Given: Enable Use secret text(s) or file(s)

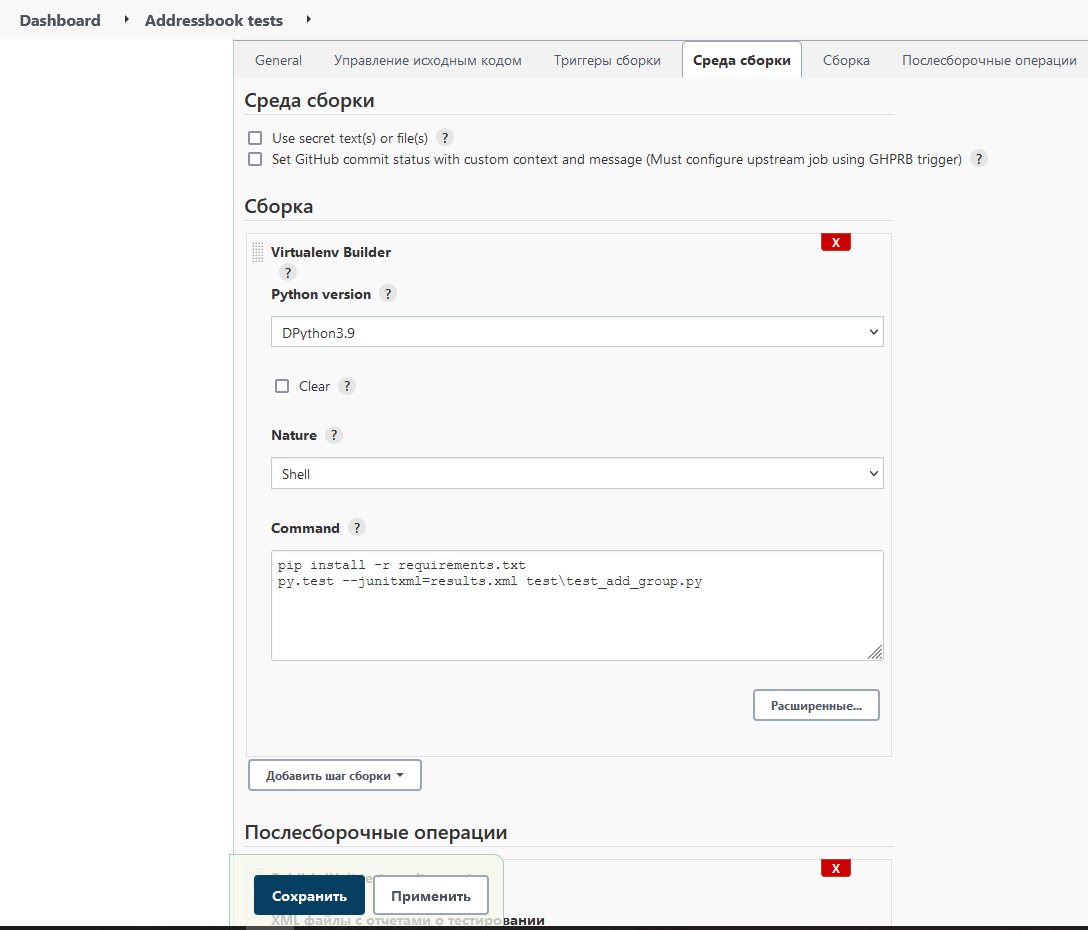Looking at the screenshot, I should [255, 137].
